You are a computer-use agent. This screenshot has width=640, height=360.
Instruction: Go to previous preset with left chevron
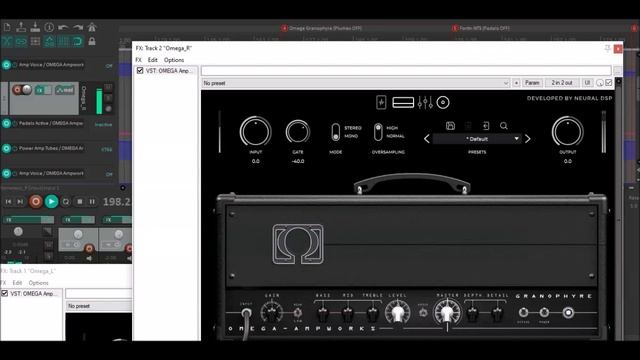(x=427, y=139)
